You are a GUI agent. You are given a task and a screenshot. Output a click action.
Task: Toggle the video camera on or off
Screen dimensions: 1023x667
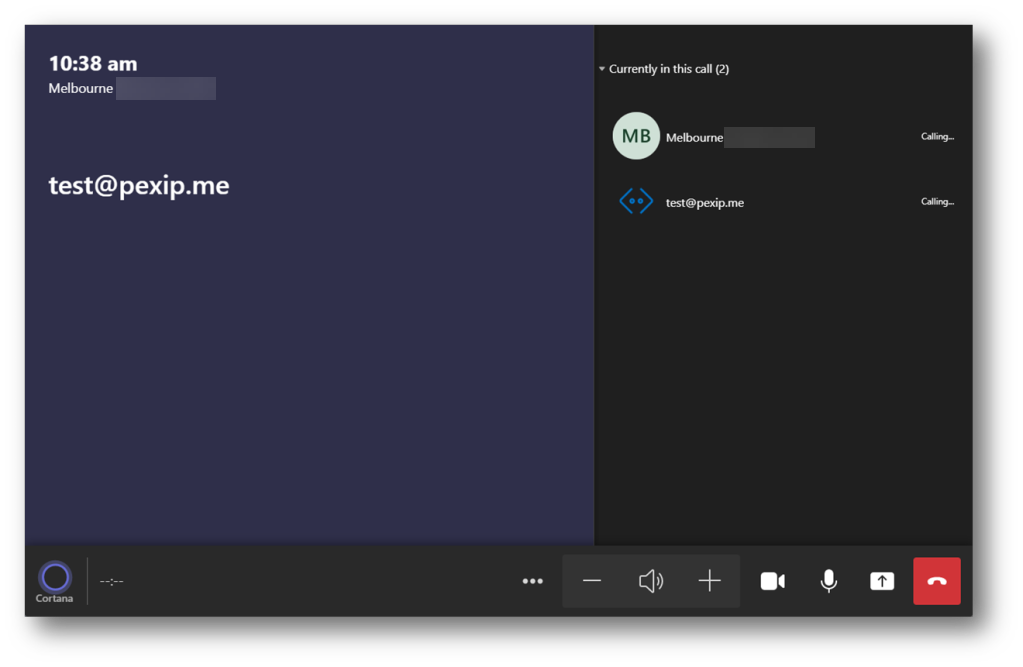772,581
